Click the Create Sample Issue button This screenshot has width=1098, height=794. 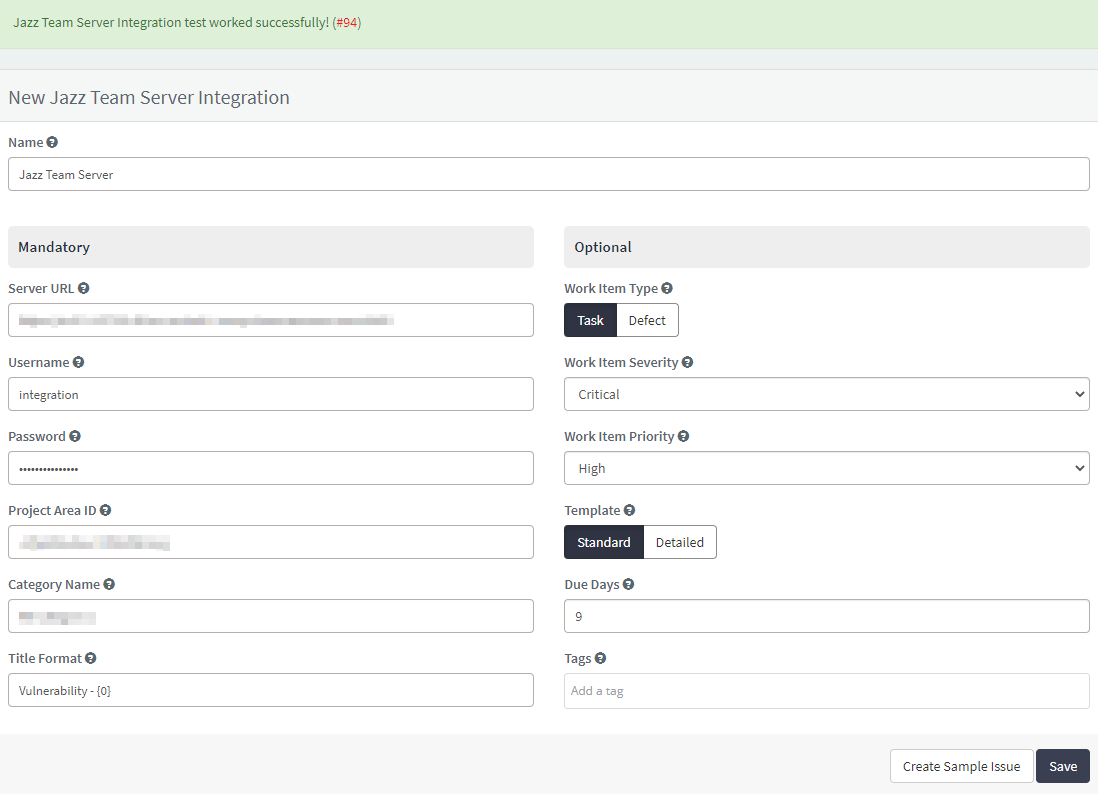[x=961, y=766]
